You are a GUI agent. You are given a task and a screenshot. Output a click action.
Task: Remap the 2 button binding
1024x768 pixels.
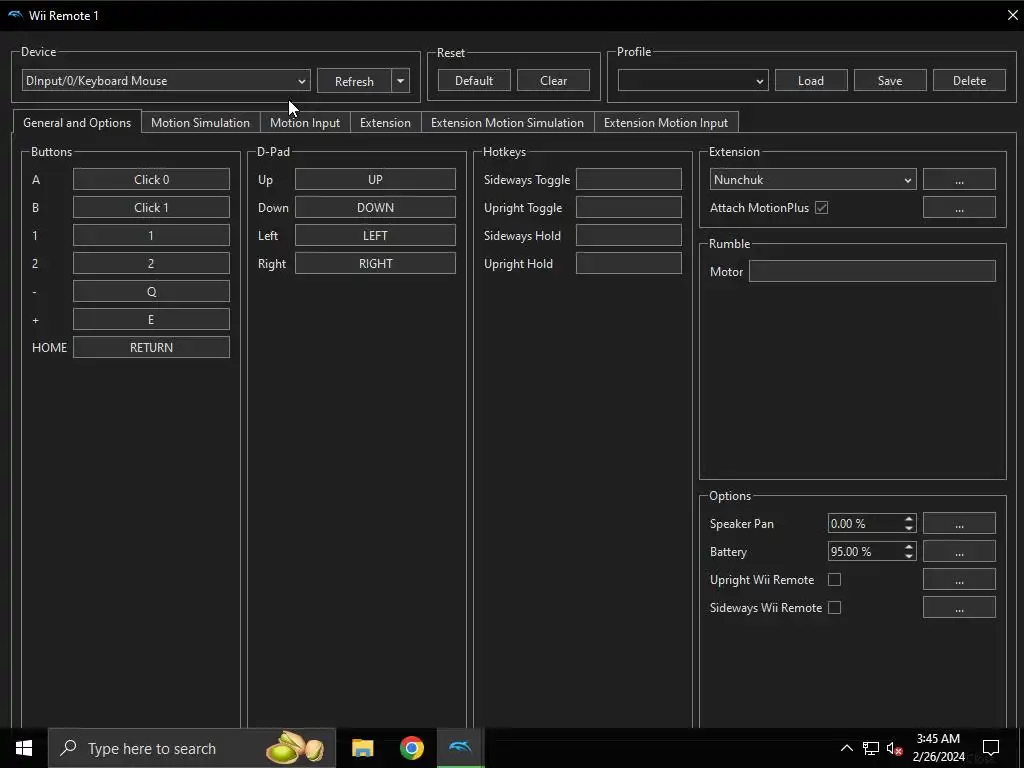tap(152, 264)
